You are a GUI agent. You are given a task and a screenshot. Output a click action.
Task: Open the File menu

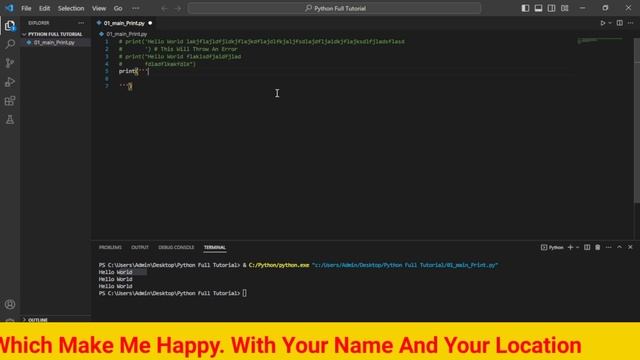[26, 8]
